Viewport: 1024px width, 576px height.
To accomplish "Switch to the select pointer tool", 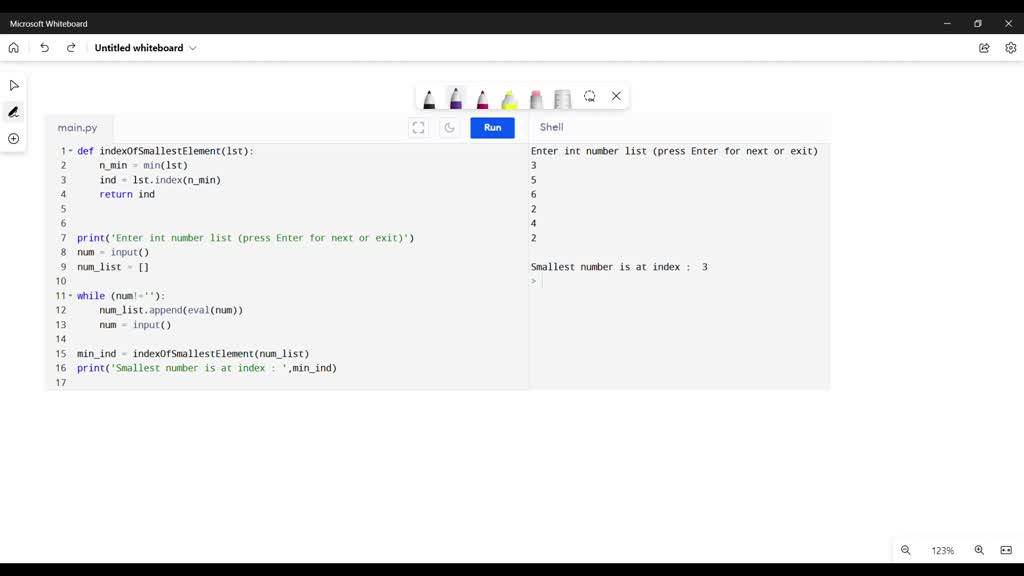I will tap(14, 86).
